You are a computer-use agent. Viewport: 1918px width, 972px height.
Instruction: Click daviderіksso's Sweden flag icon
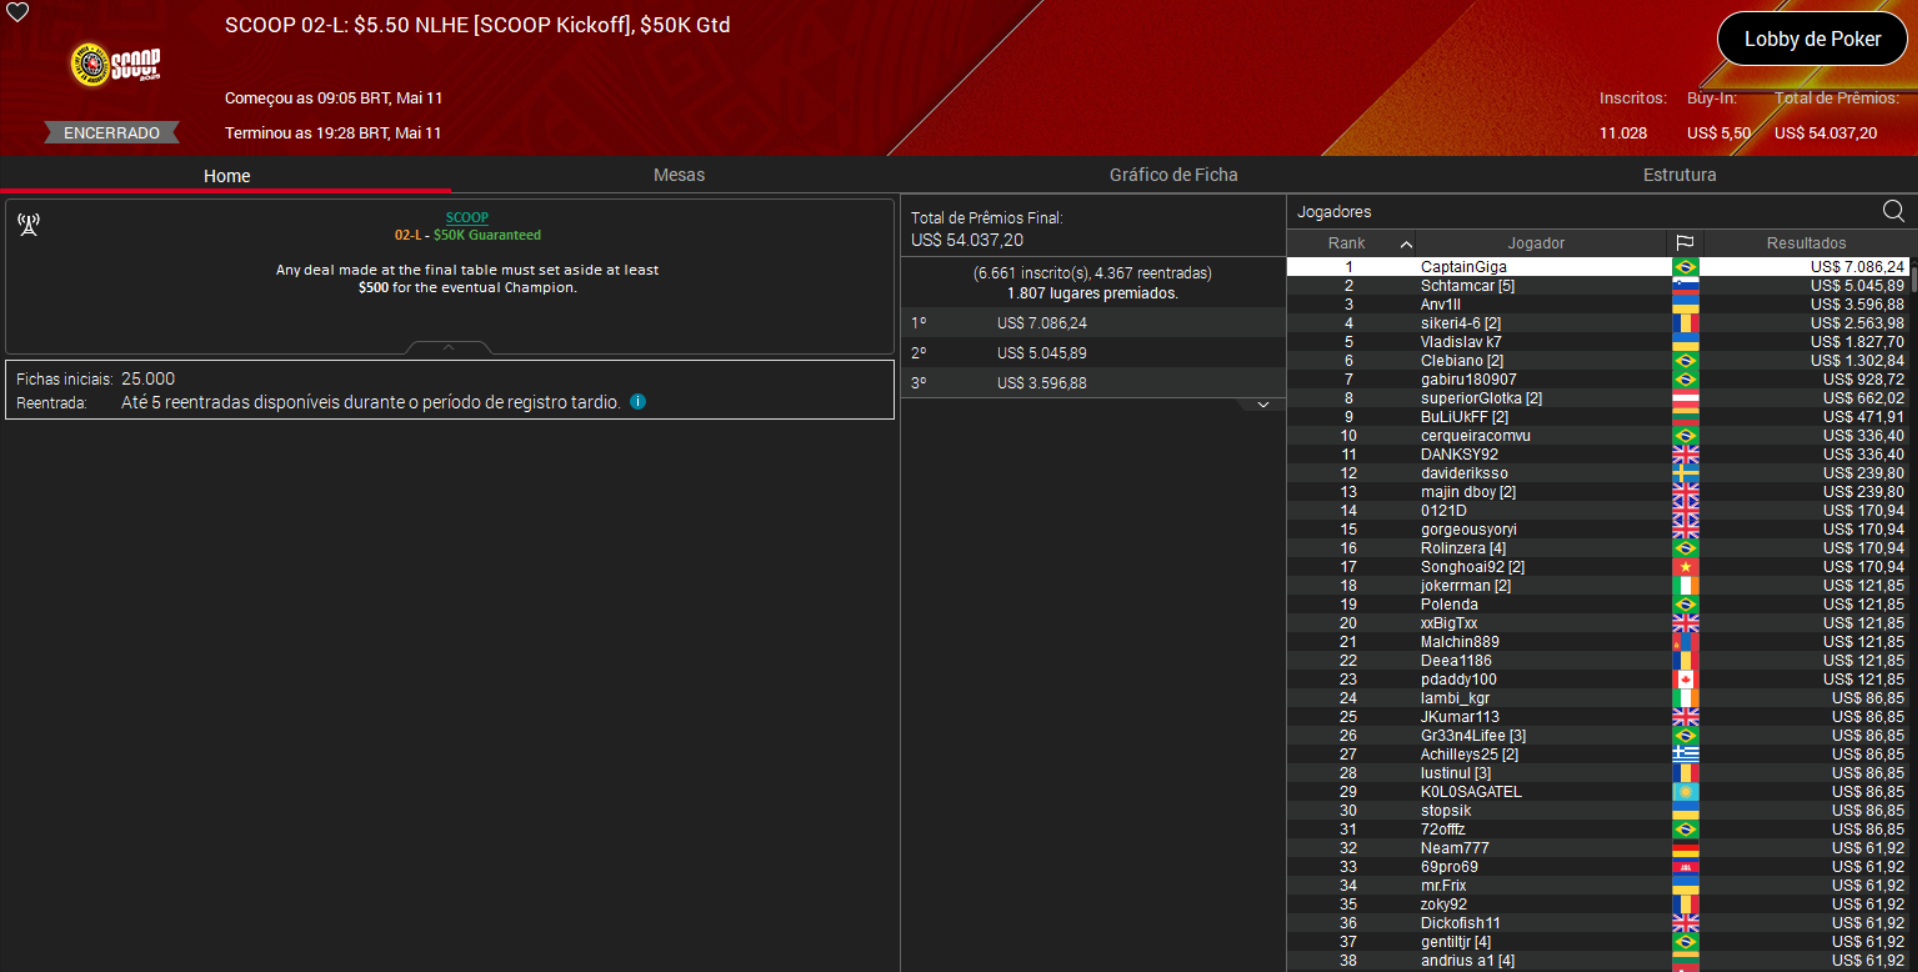tap(1685, 473)
